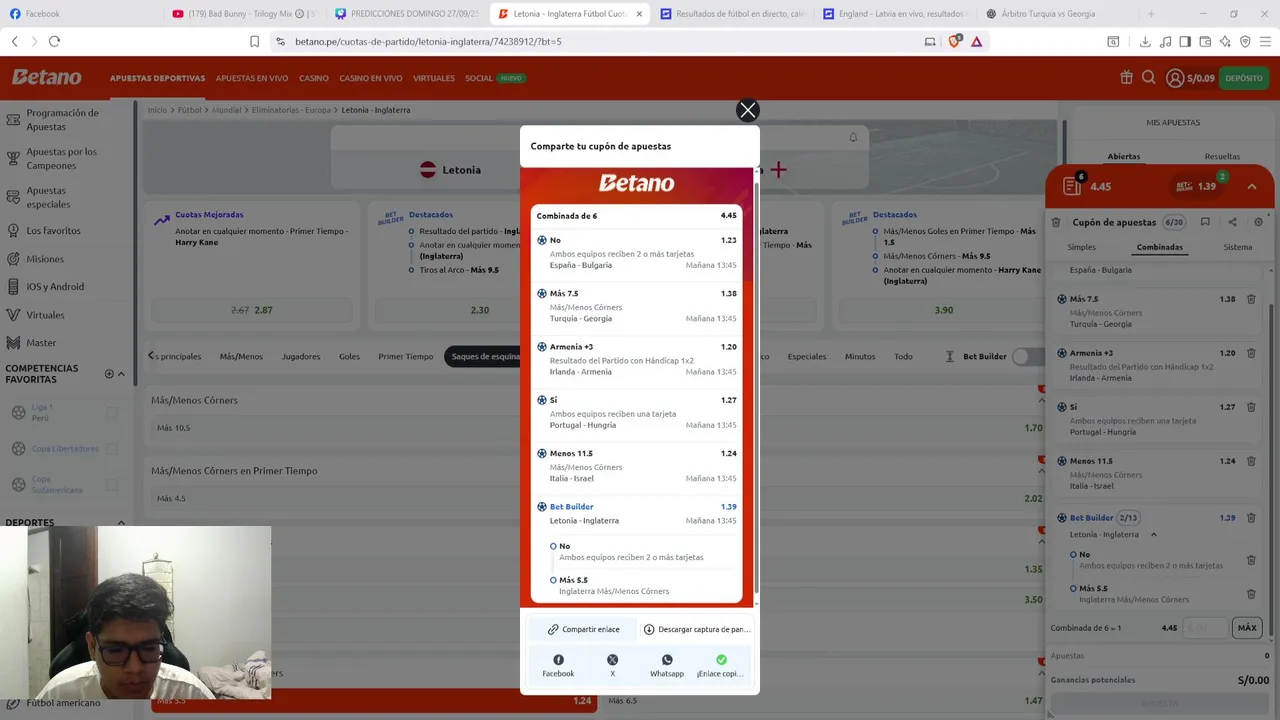Open bet slip settings gear
1280x720 pixels.
click(1258, 222)
